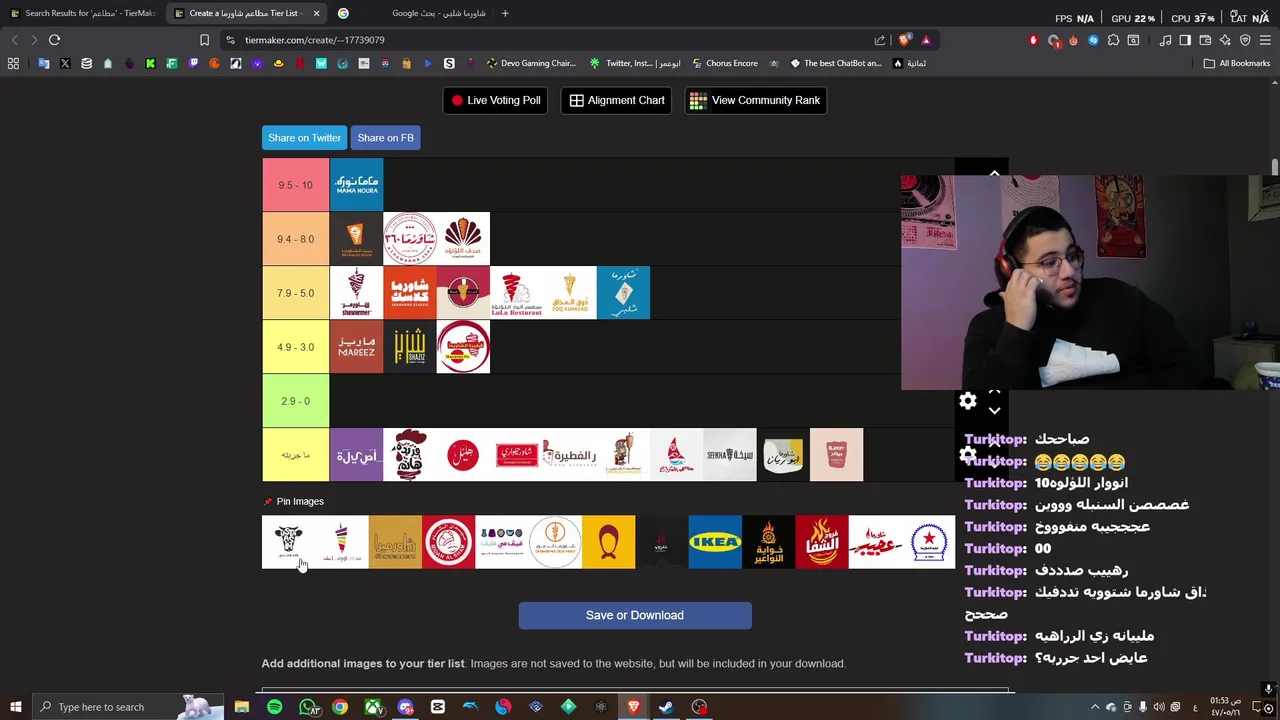Open Steam from the taskbar
This screenshot has height=720, width=1280.
(x=666, y=707)
